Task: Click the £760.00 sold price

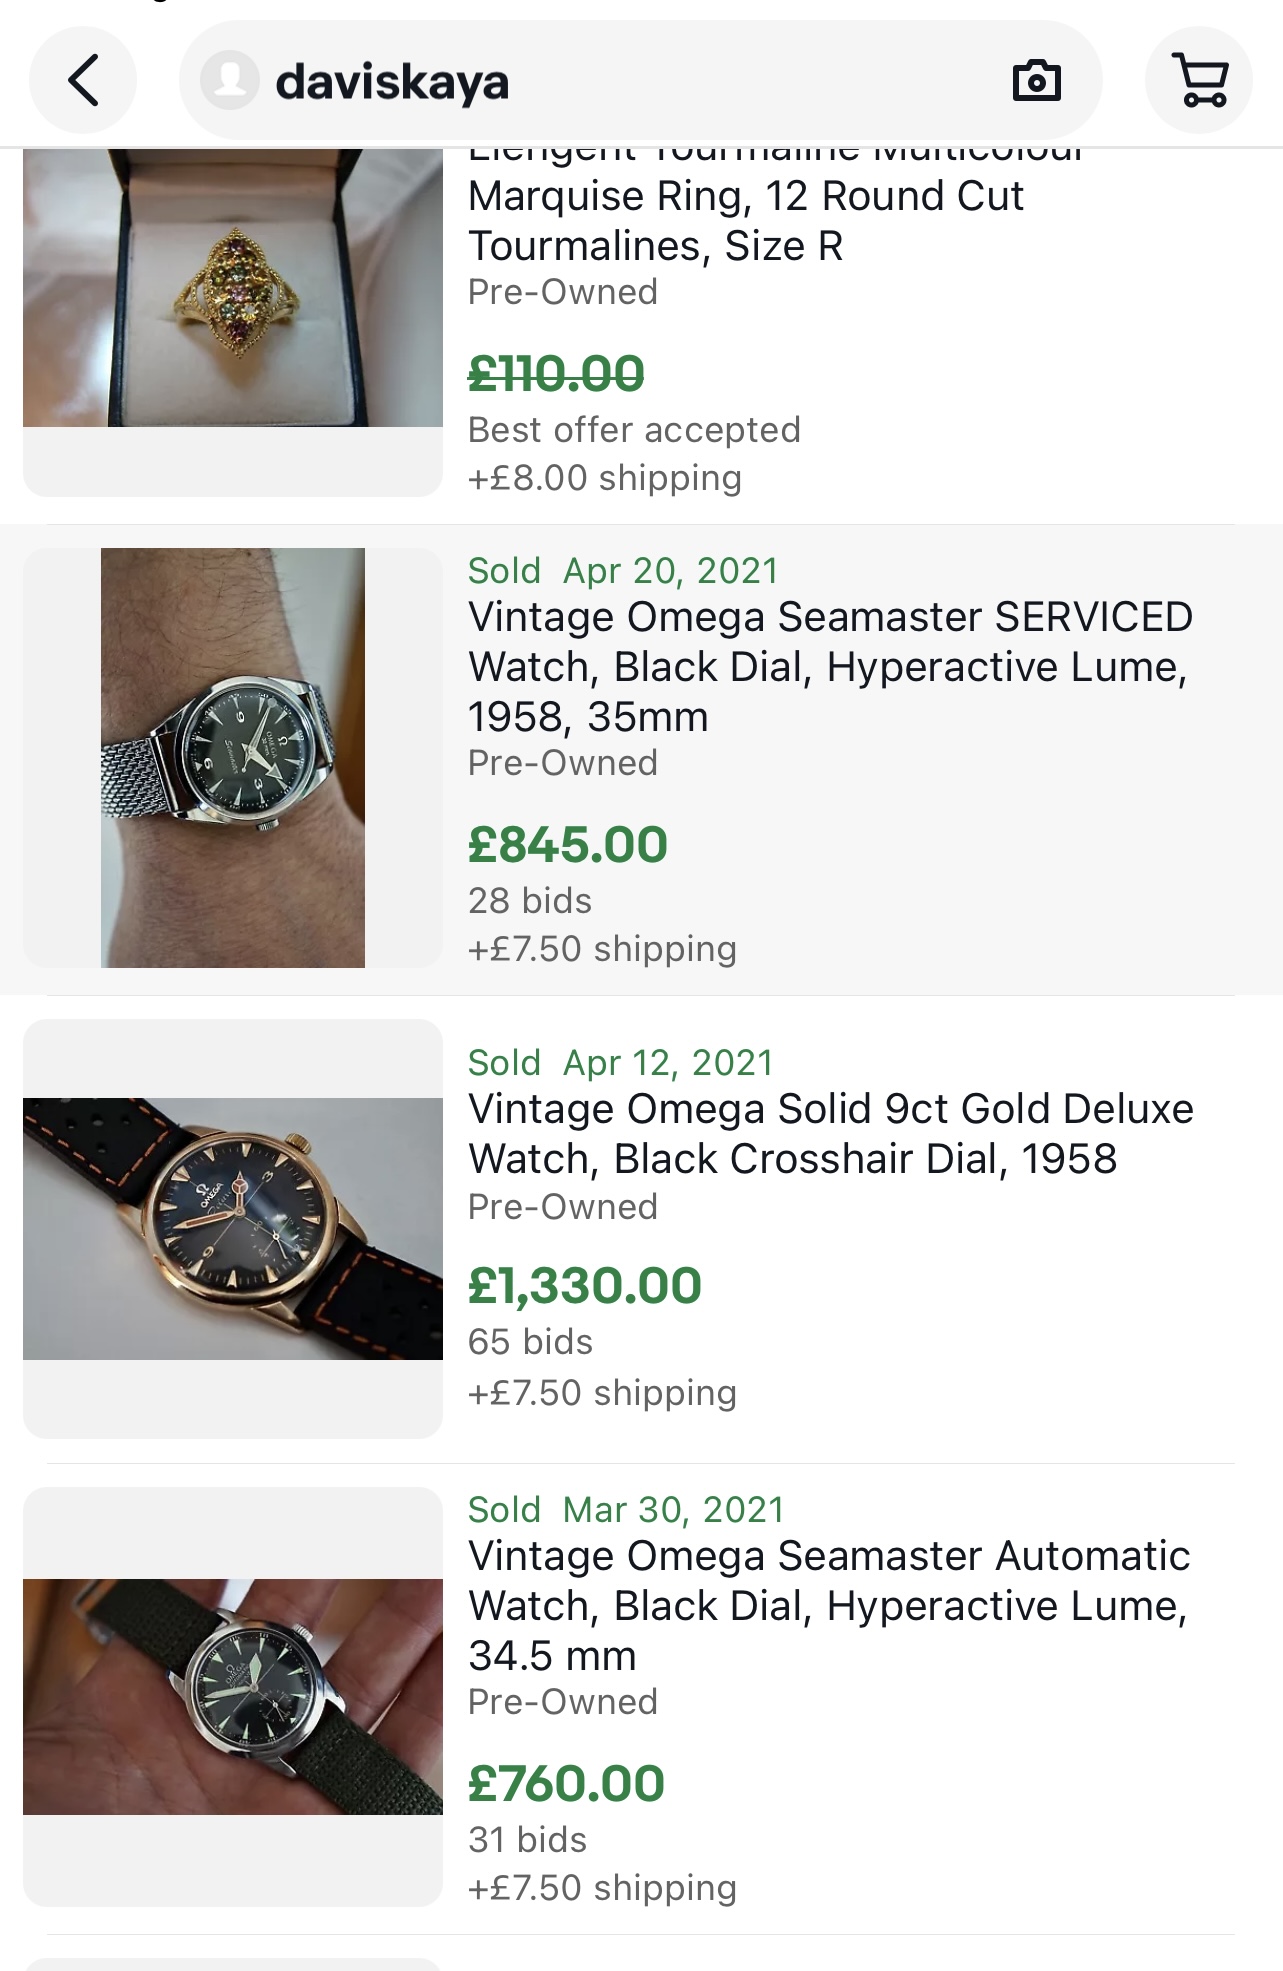Action: [566, 1784]
